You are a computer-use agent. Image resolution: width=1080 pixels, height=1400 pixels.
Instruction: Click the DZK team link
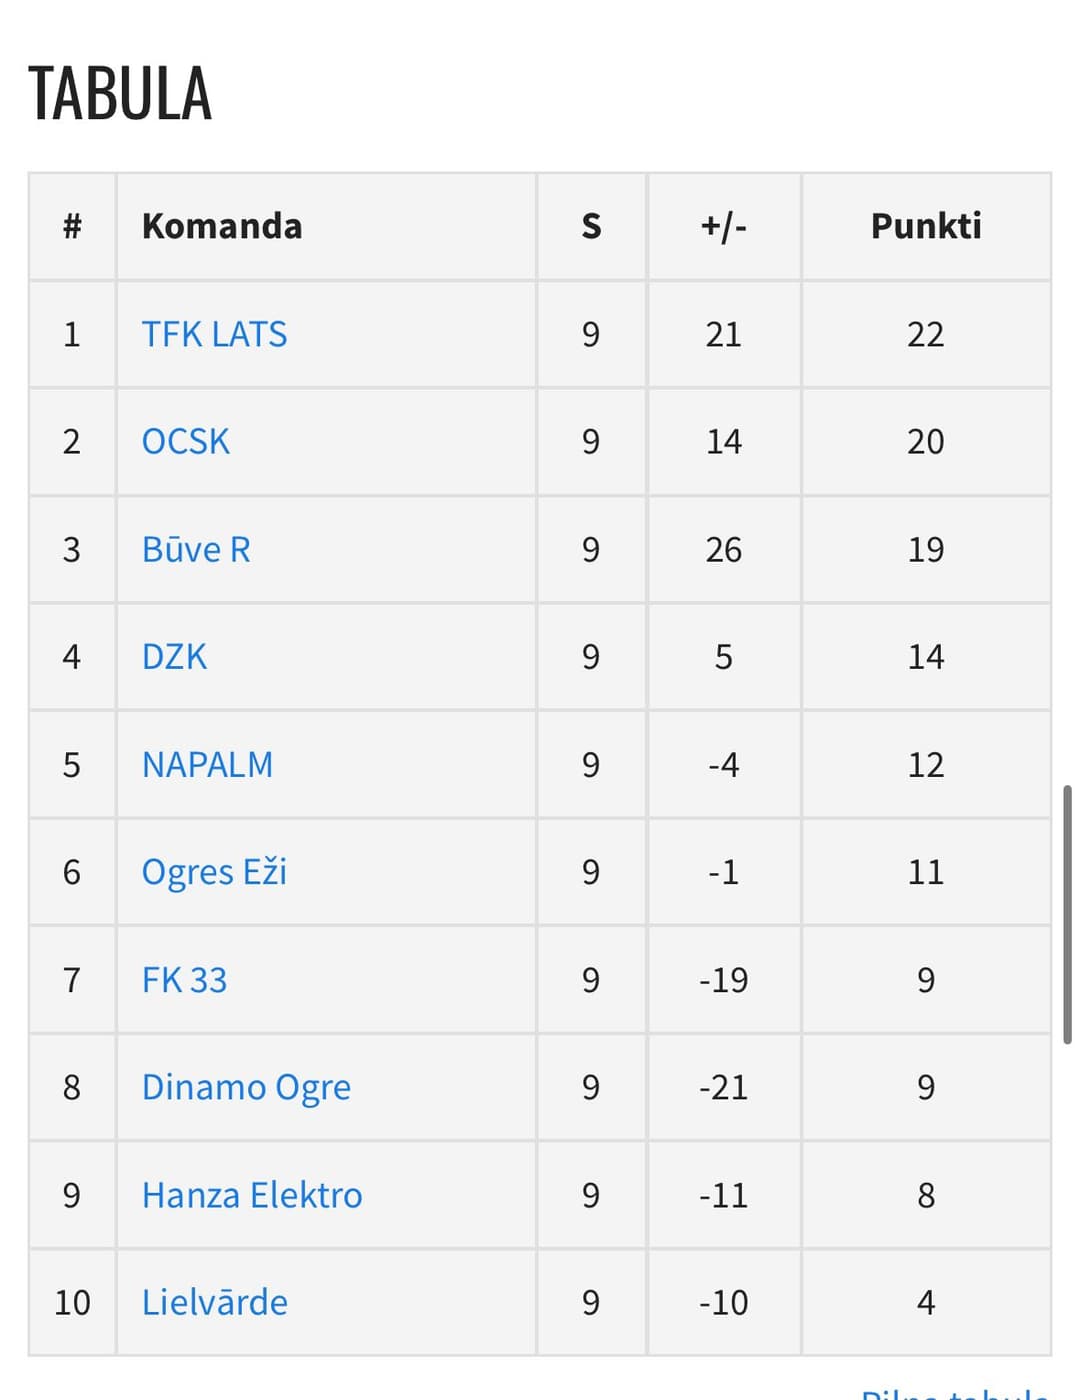point(174,657)
